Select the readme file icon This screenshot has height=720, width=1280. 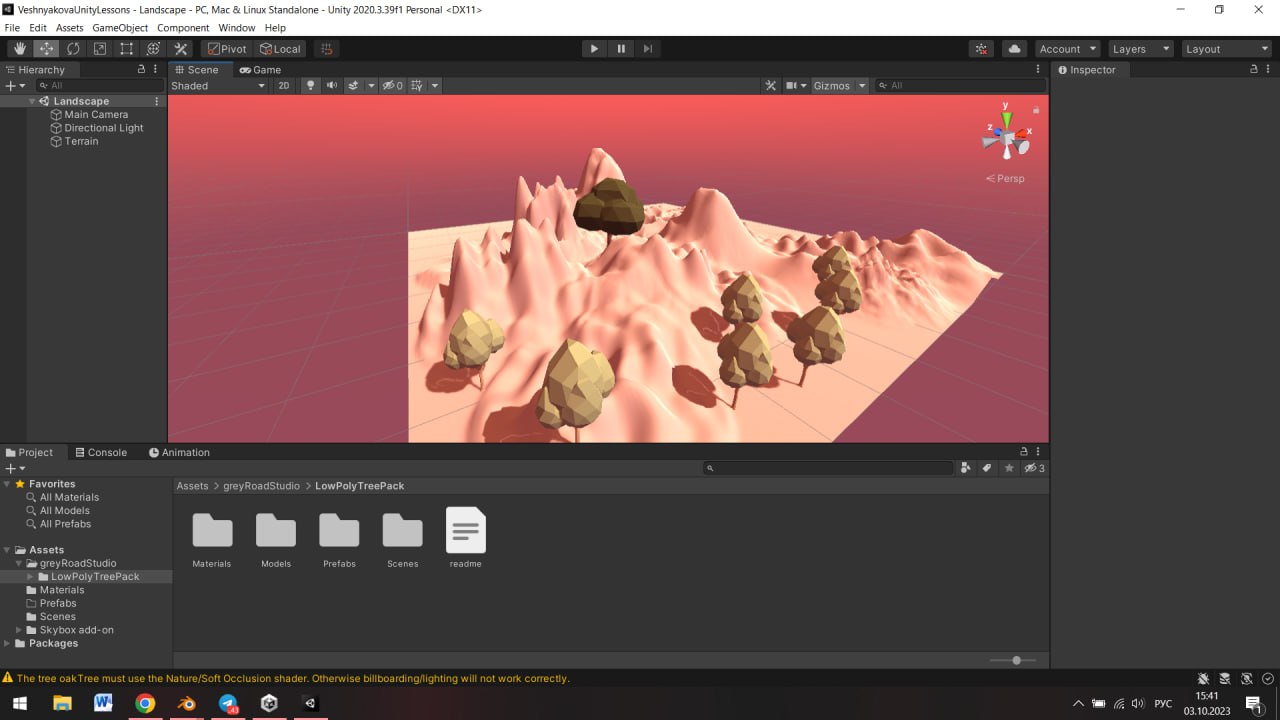click(466, 530)
